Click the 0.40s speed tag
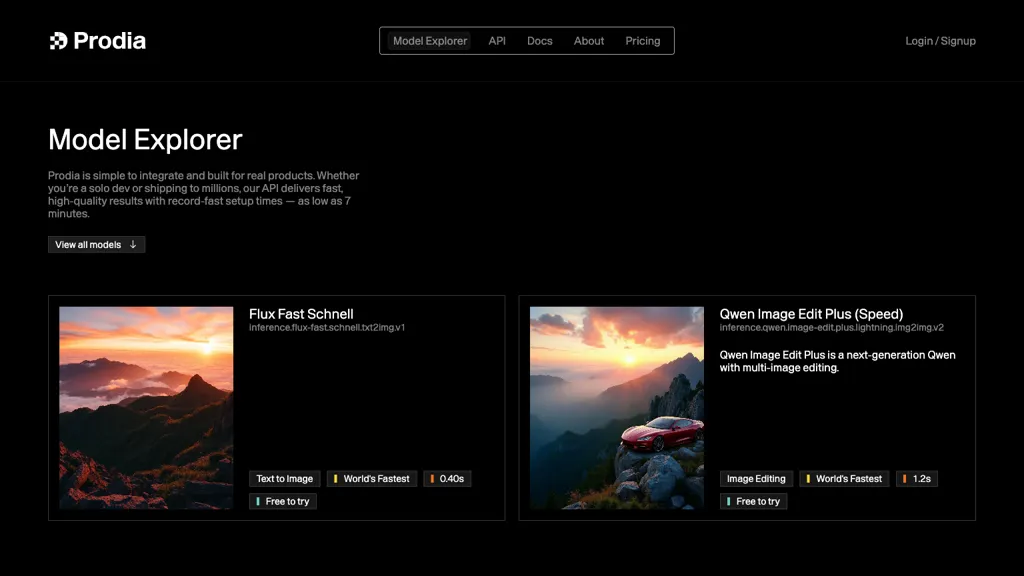This screenshot has height=576, width=1024. (447, 479)
